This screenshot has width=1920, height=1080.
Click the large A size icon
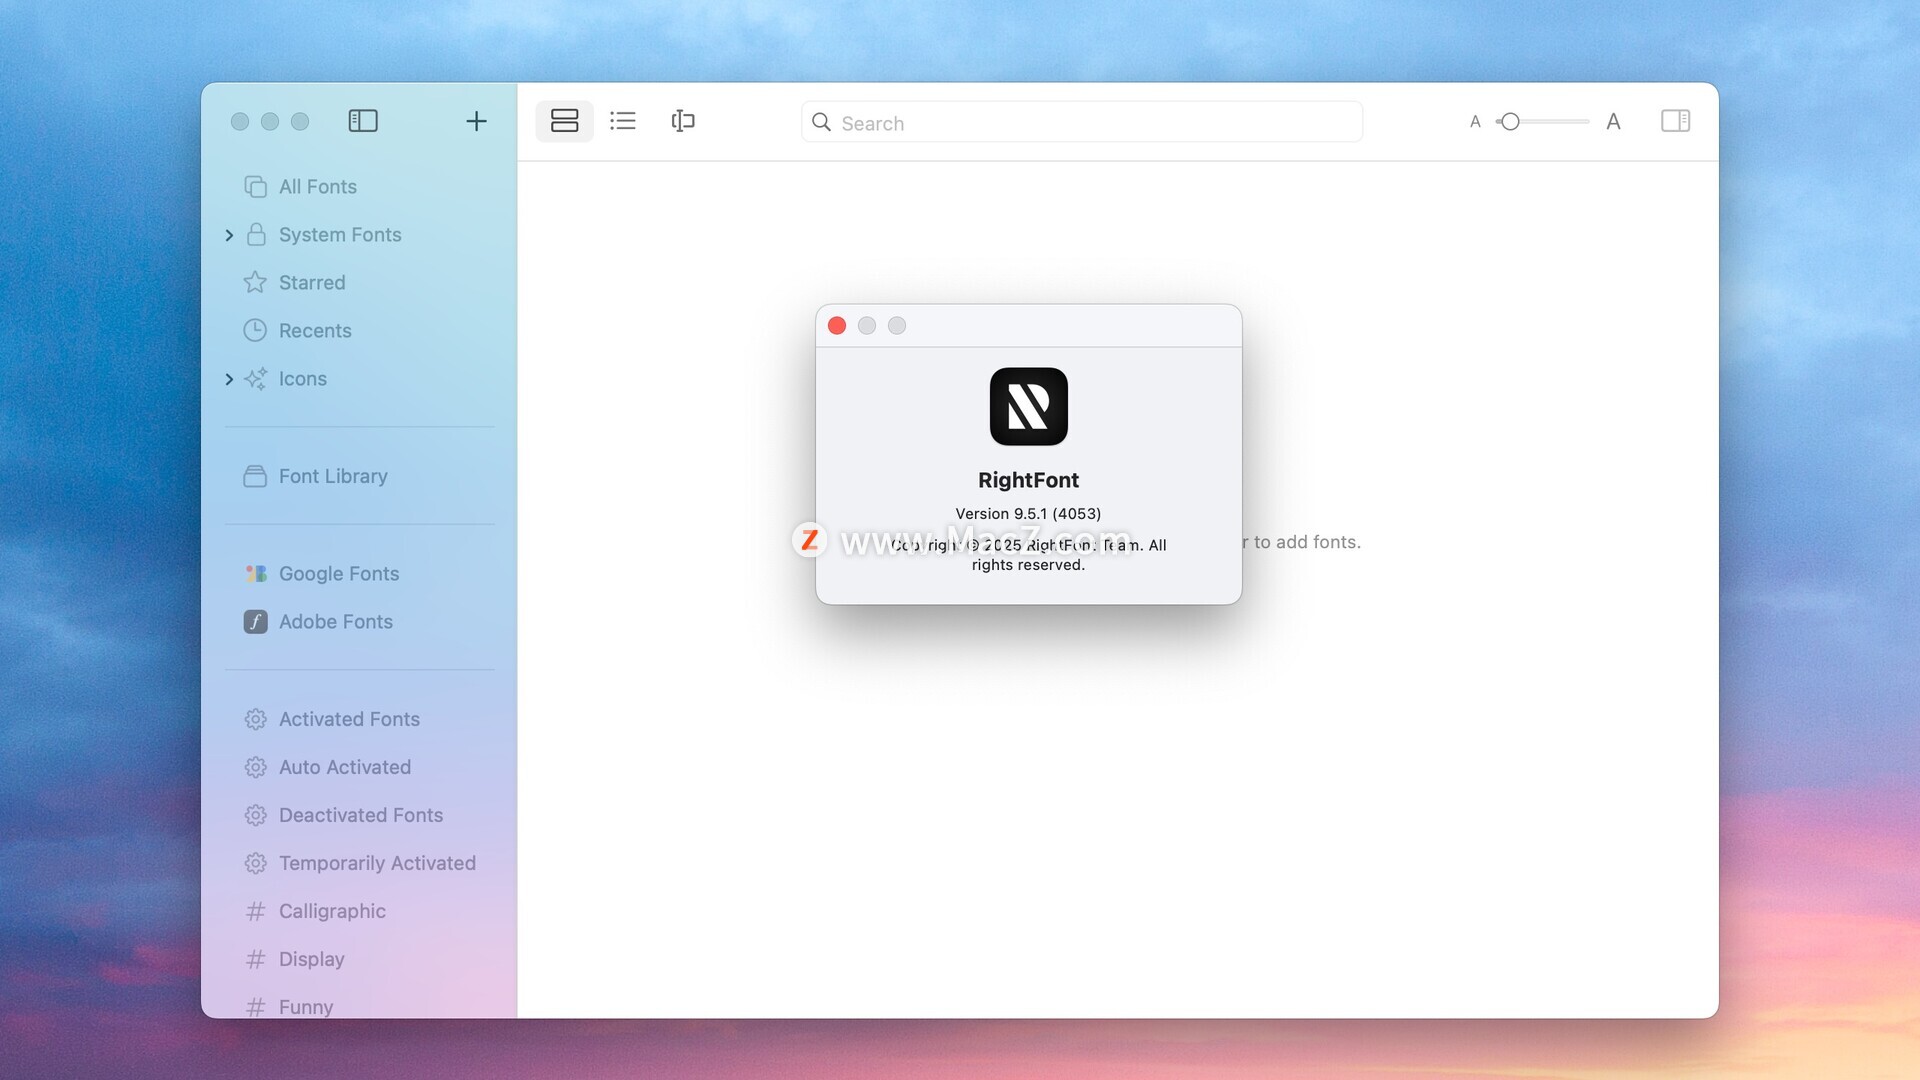point(1613,122)
